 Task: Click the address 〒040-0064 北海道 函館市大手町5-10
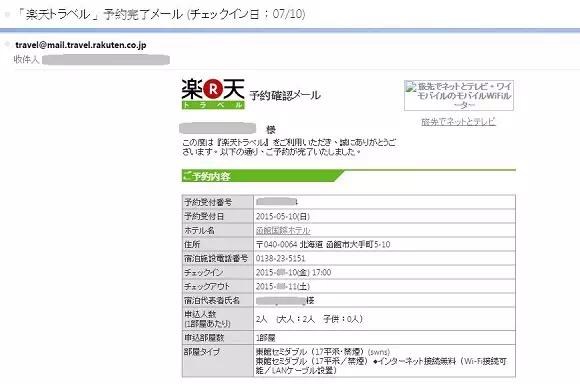[323, 245]
